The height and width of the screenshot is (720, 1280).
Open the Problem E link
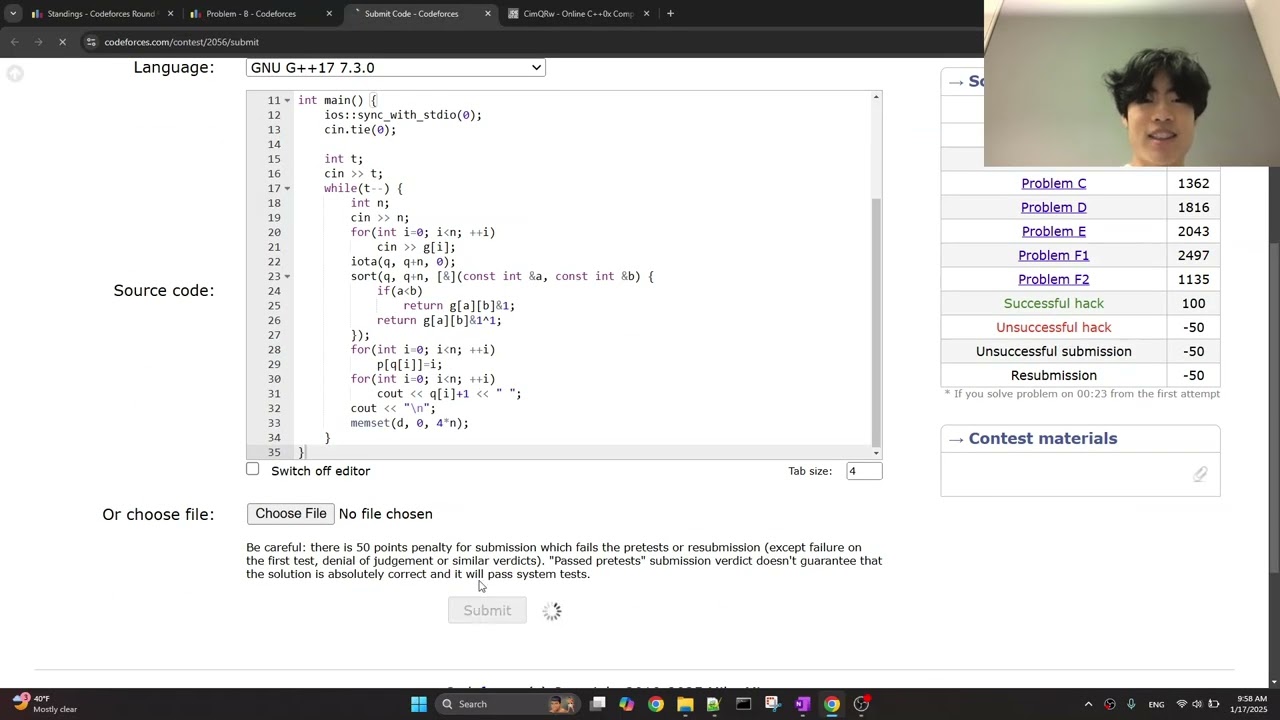1053,231
